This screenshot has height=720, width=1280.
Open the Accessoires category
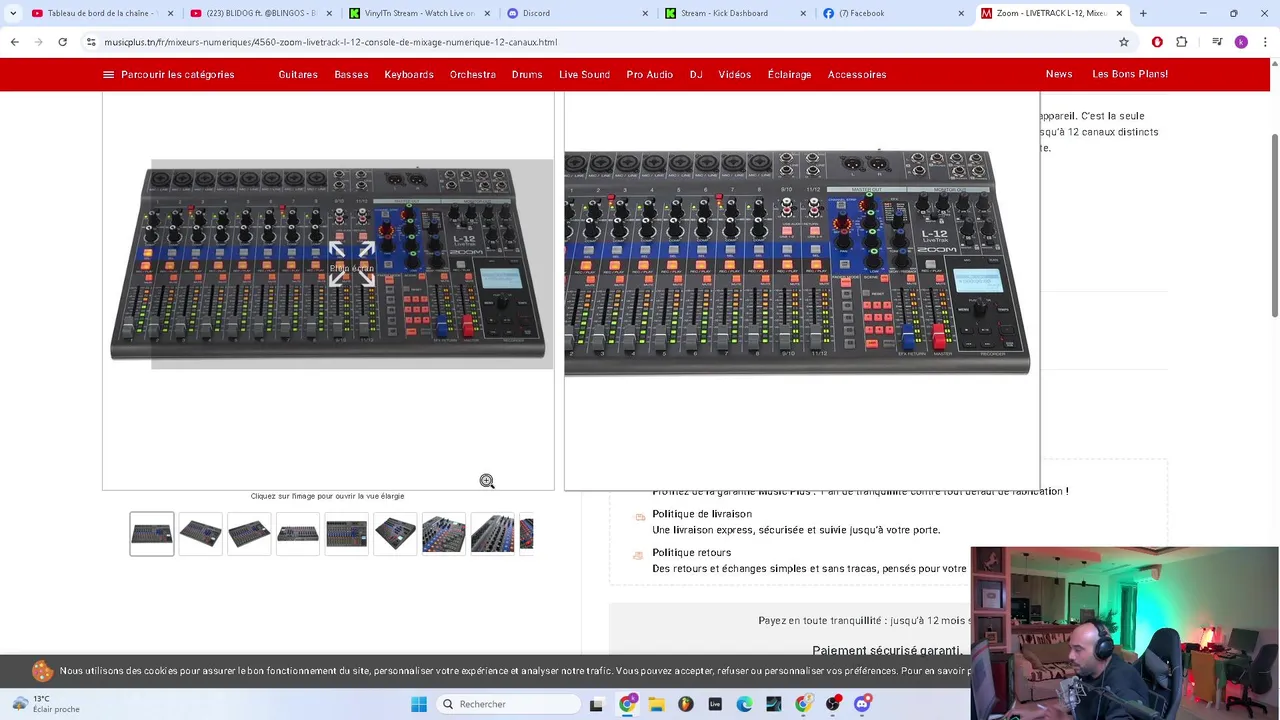857,74
